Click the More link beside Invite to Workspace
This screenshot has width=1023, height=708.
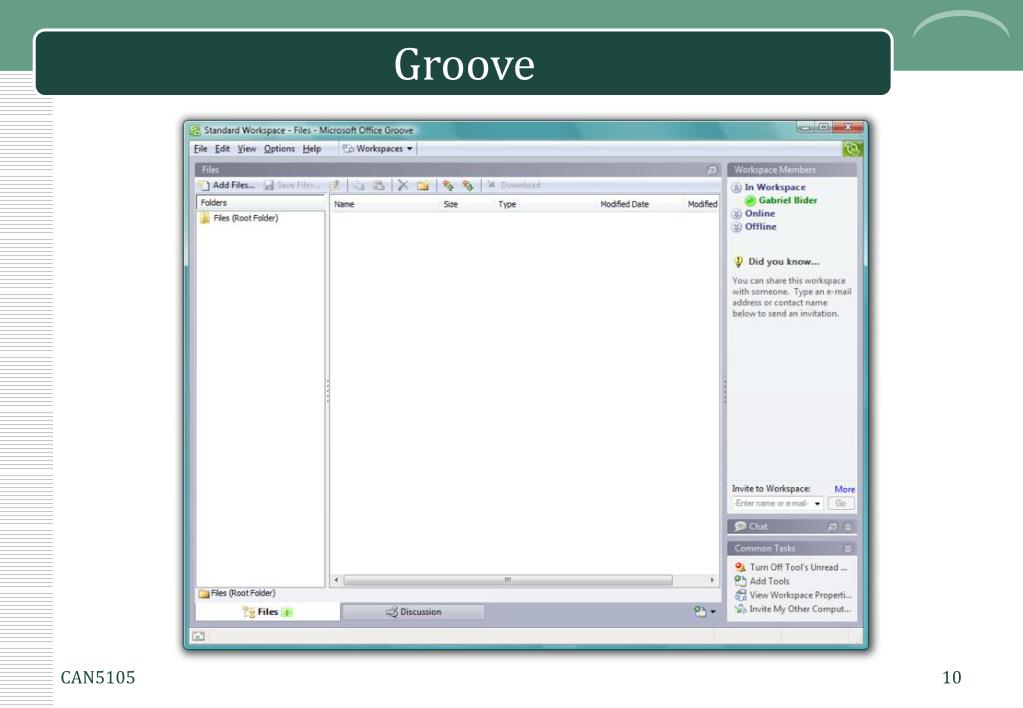(844, 489)
